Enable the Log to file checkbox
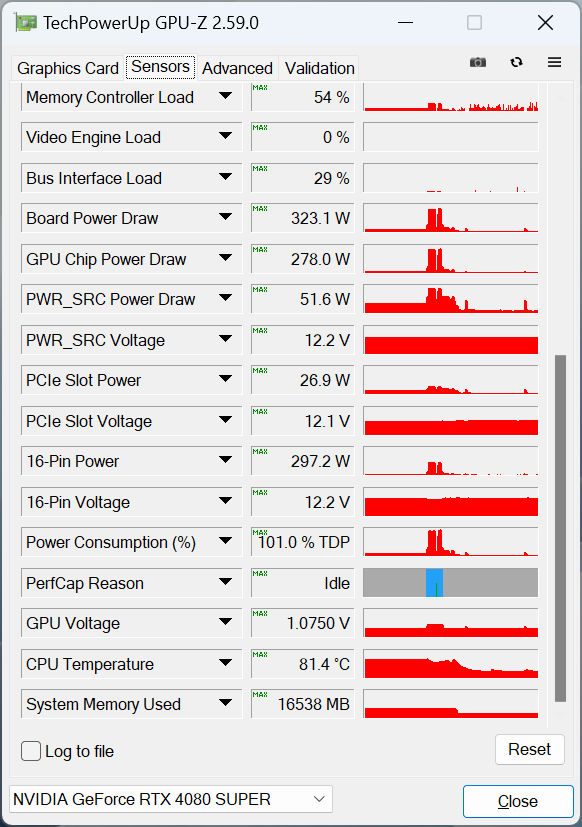The height and width of the screenshot is (827, 582). [31, 751]
